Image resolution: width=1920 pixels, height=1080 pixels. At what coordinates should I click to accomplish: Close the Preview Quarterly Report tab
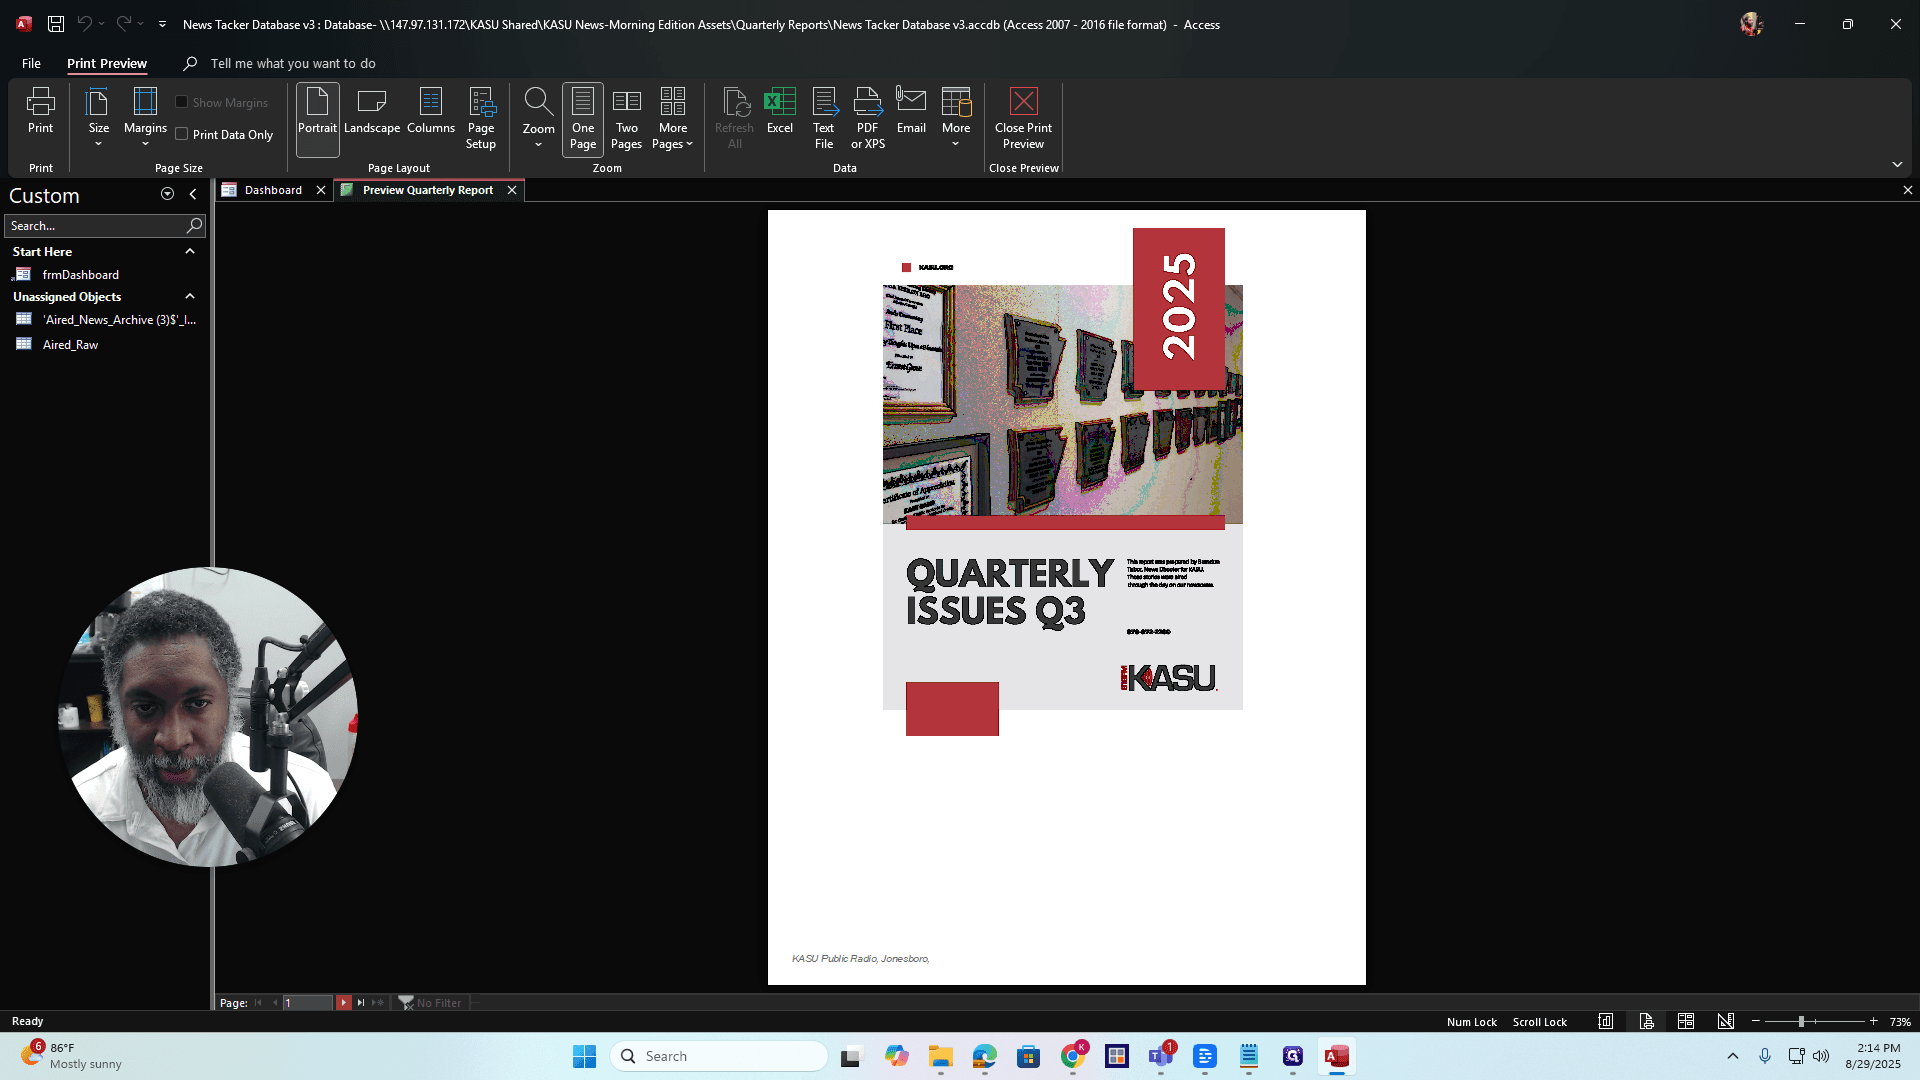click(x=512, y=190)
